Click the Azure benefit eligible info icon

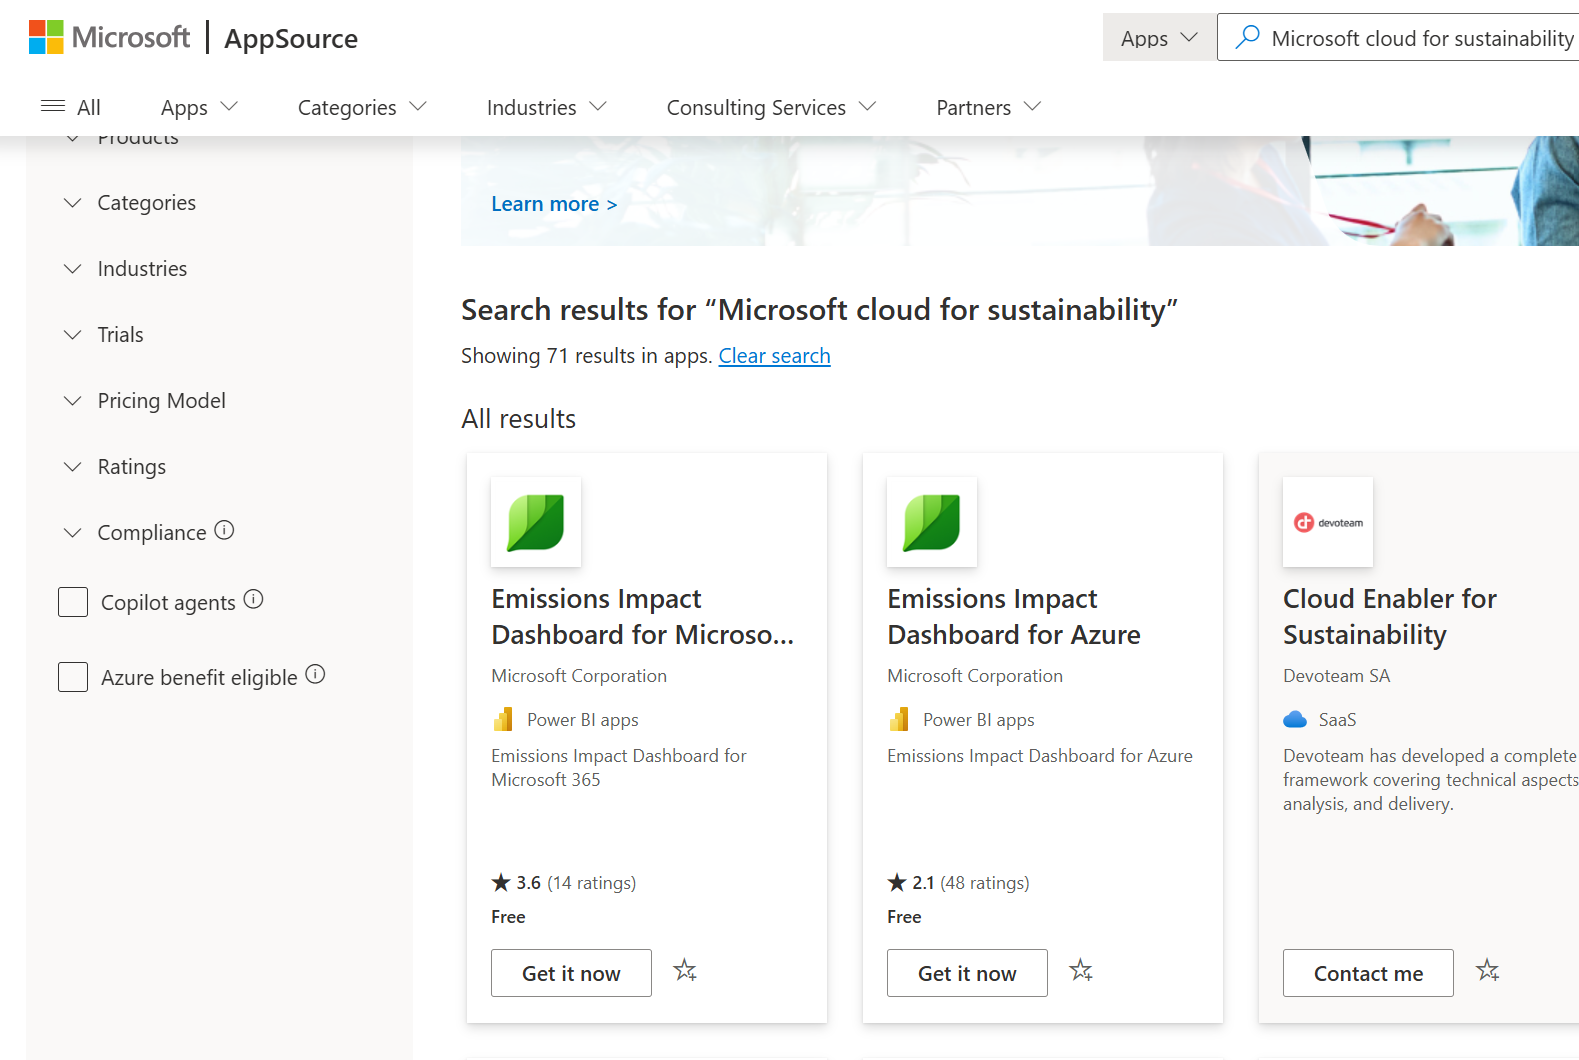[x=316, y=675]
